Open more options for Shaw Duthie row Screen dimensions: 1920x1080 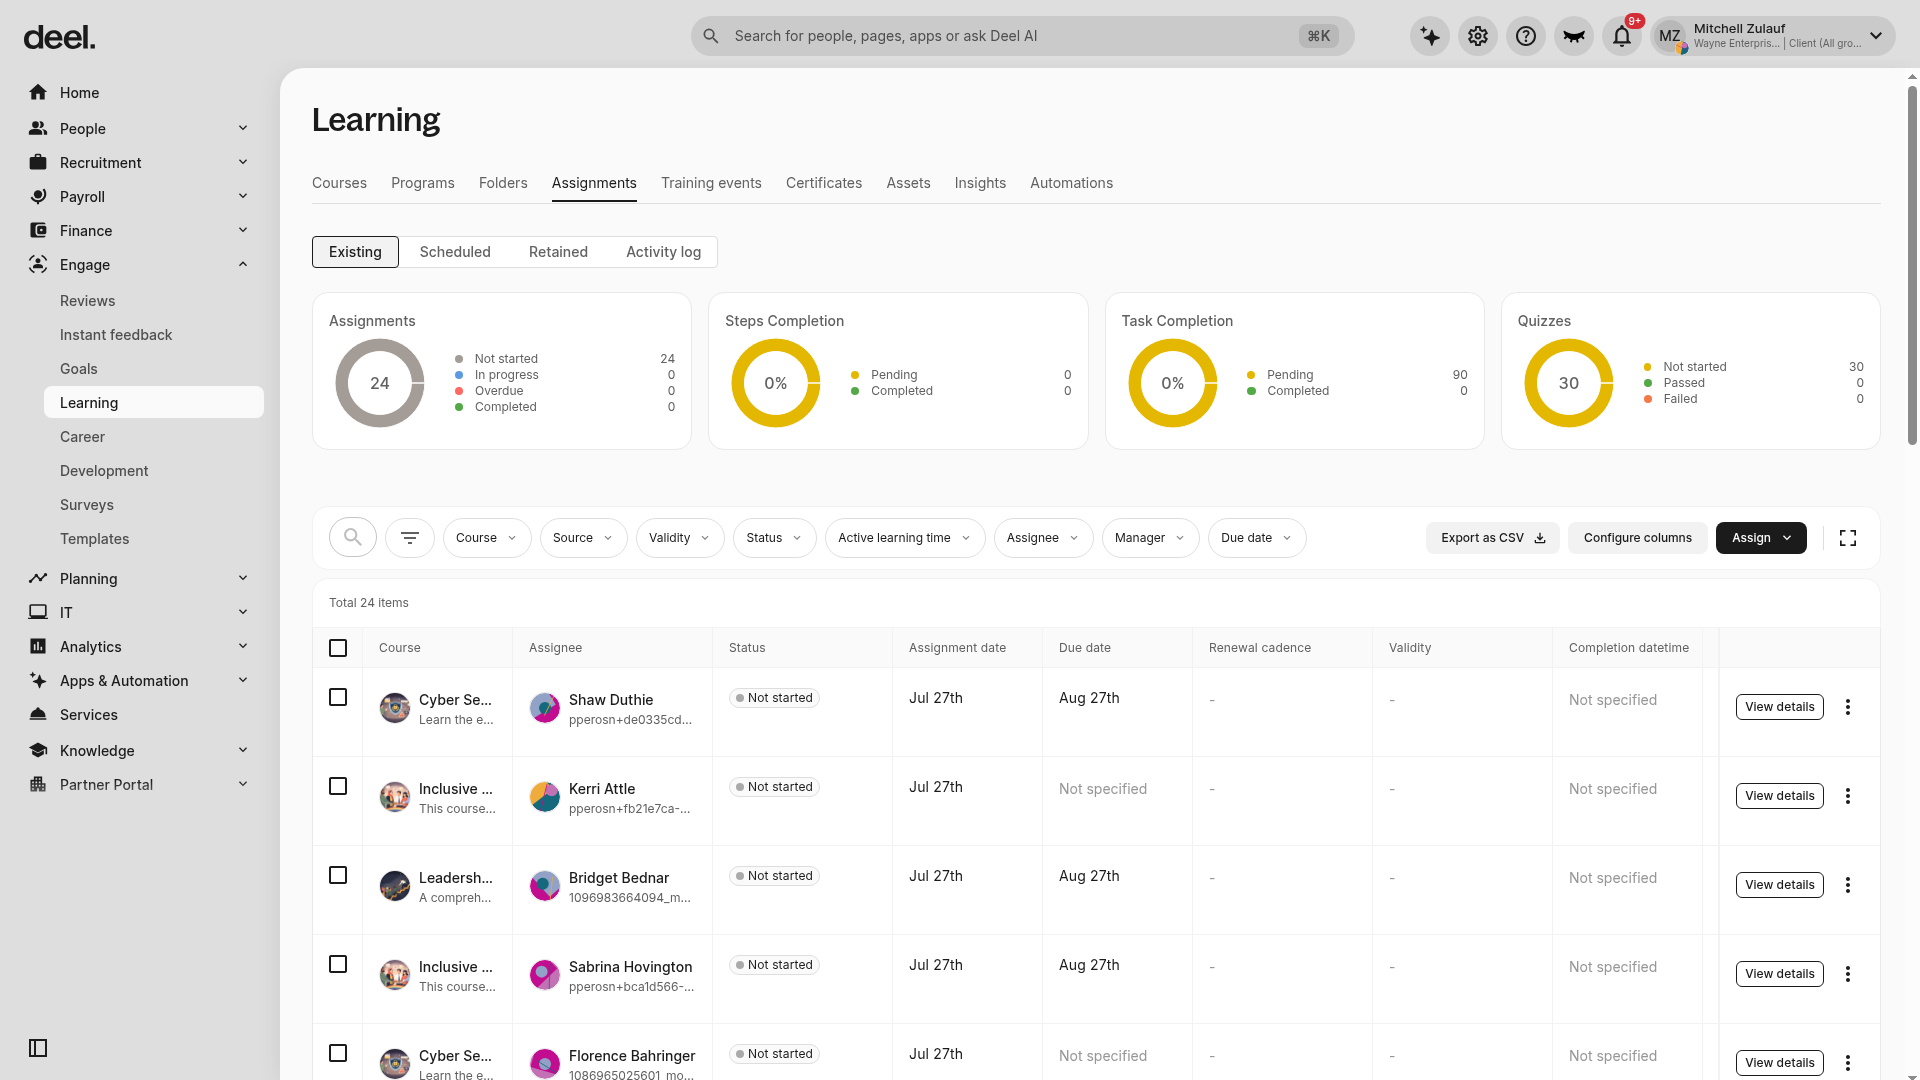[x=1848, y=707]
